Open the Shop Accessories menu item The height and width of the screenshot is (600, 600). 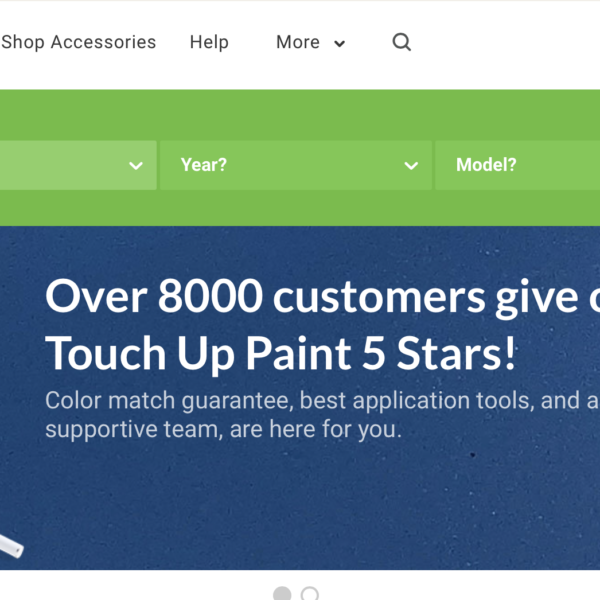point(78,42)
